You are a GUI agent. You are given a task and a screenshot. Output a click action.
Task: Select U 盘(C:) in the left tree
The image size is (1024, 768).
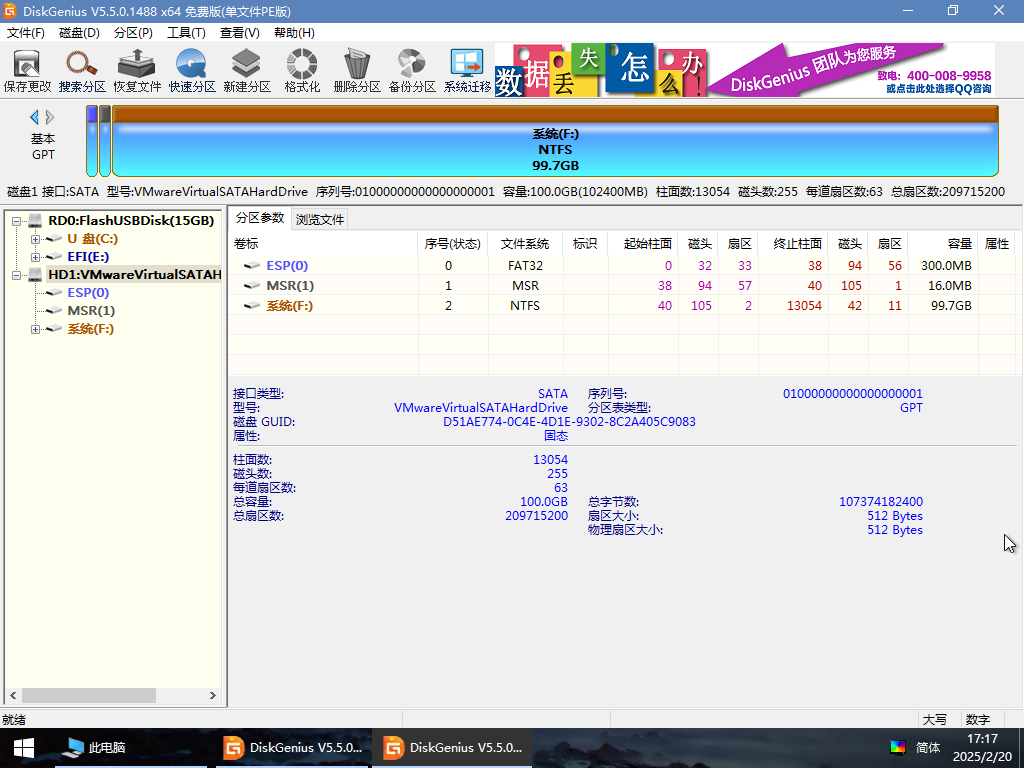pos(93,239)
